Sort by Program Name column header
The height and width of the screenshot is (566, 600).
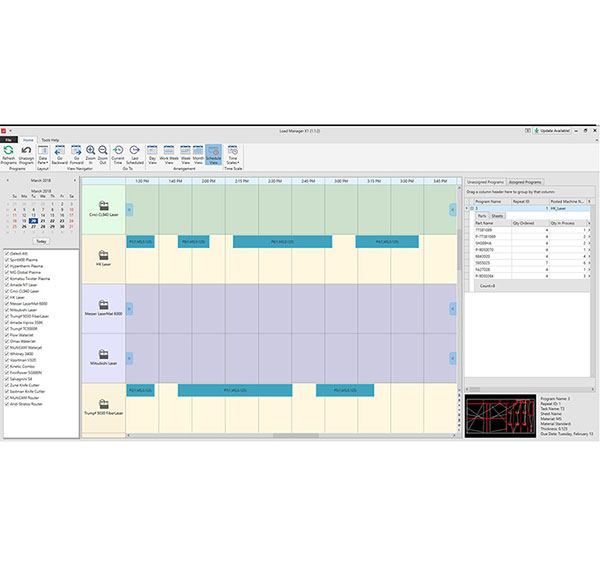(x=492, y=201)
